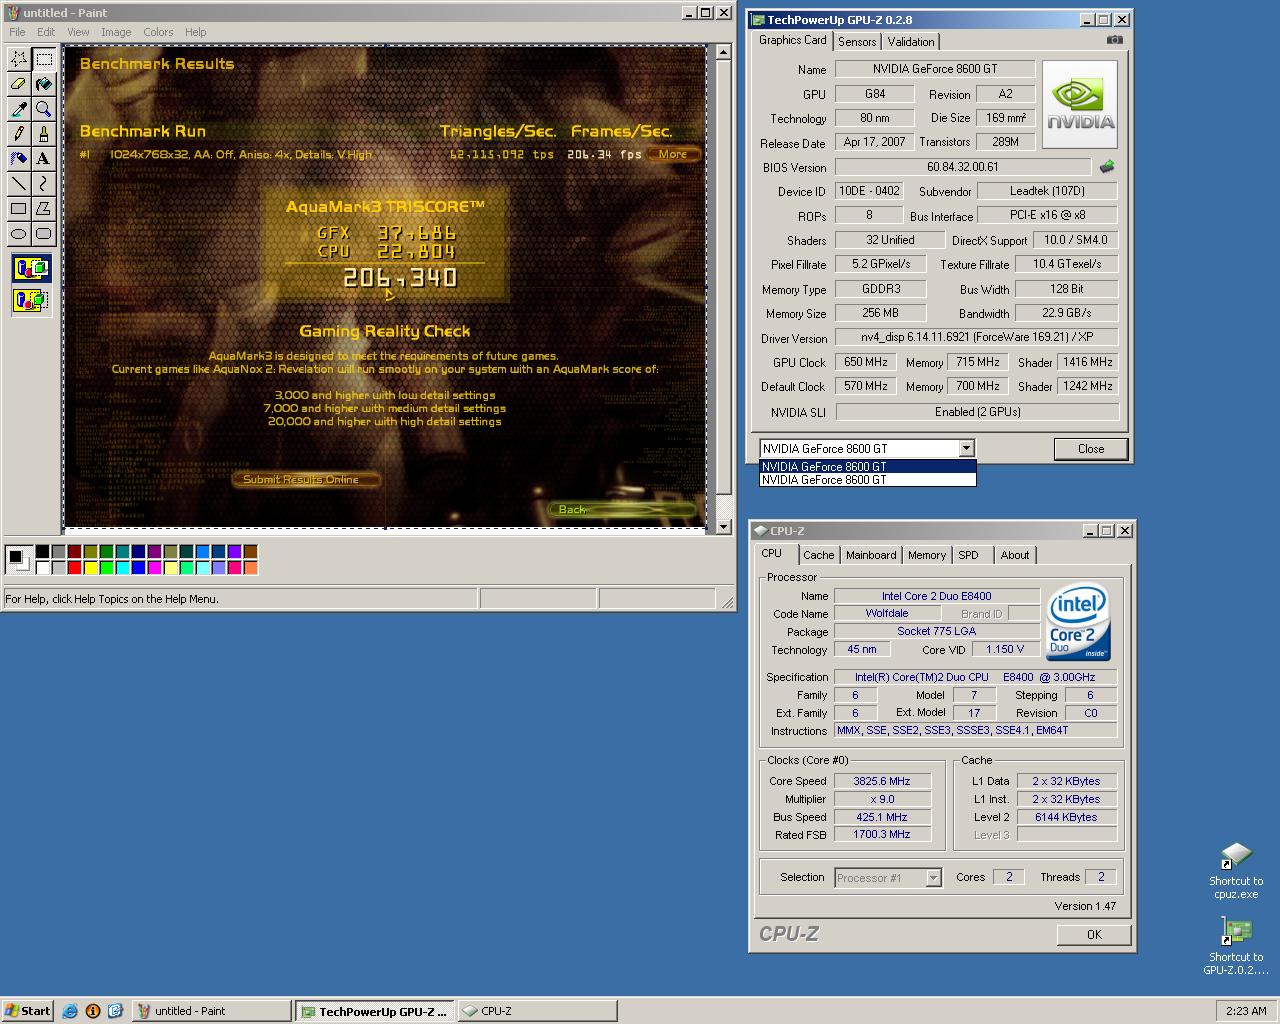Click the Intel Core 2 Duo logo

click(1078, 622)
